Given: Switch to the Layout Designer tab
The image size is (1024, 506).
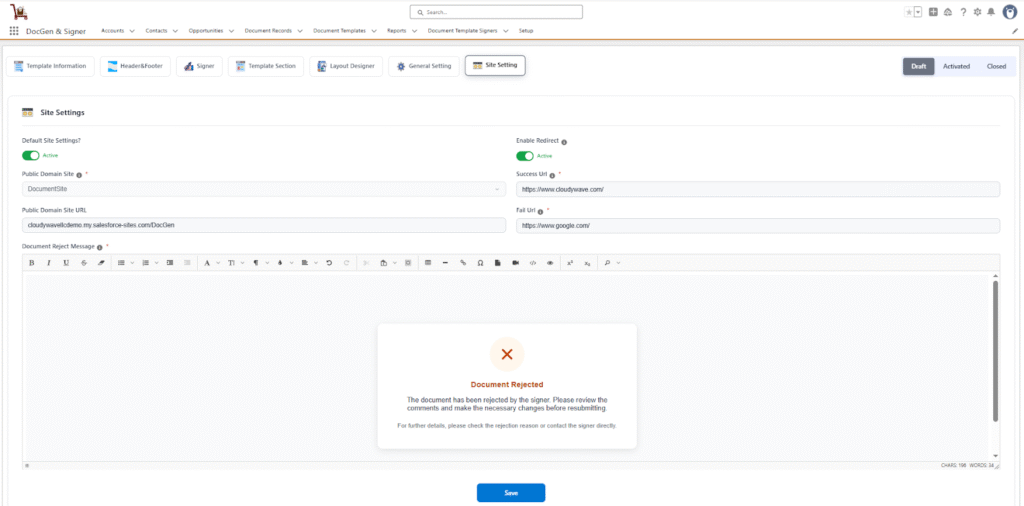Looking at the screenshot, I should click(346, 66).
